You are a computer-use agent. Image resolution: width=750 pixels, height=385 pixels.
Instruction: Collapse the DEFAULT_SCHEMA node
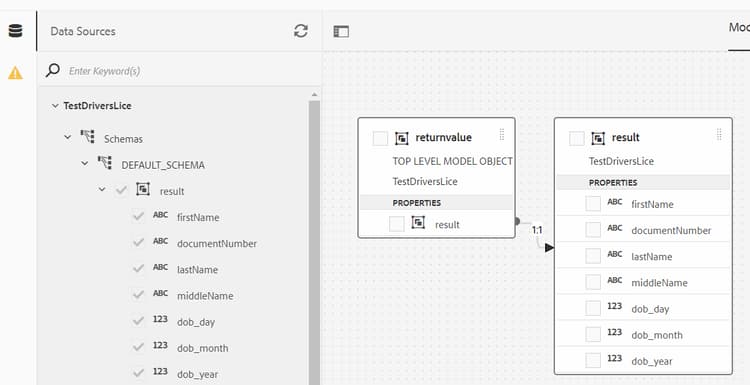click(85, 163)
